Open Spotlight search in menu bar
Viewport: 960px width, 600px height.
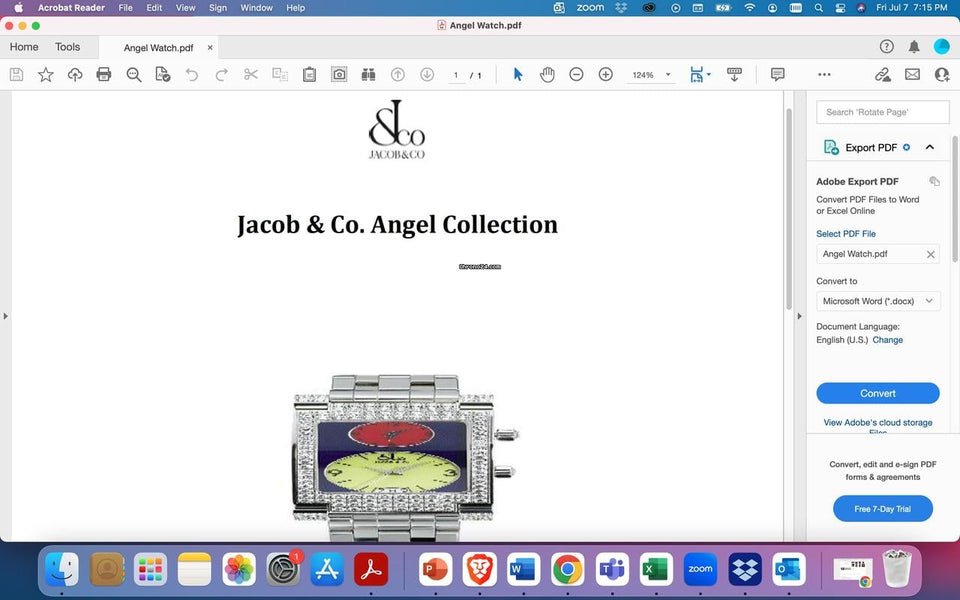click(819, 8)
